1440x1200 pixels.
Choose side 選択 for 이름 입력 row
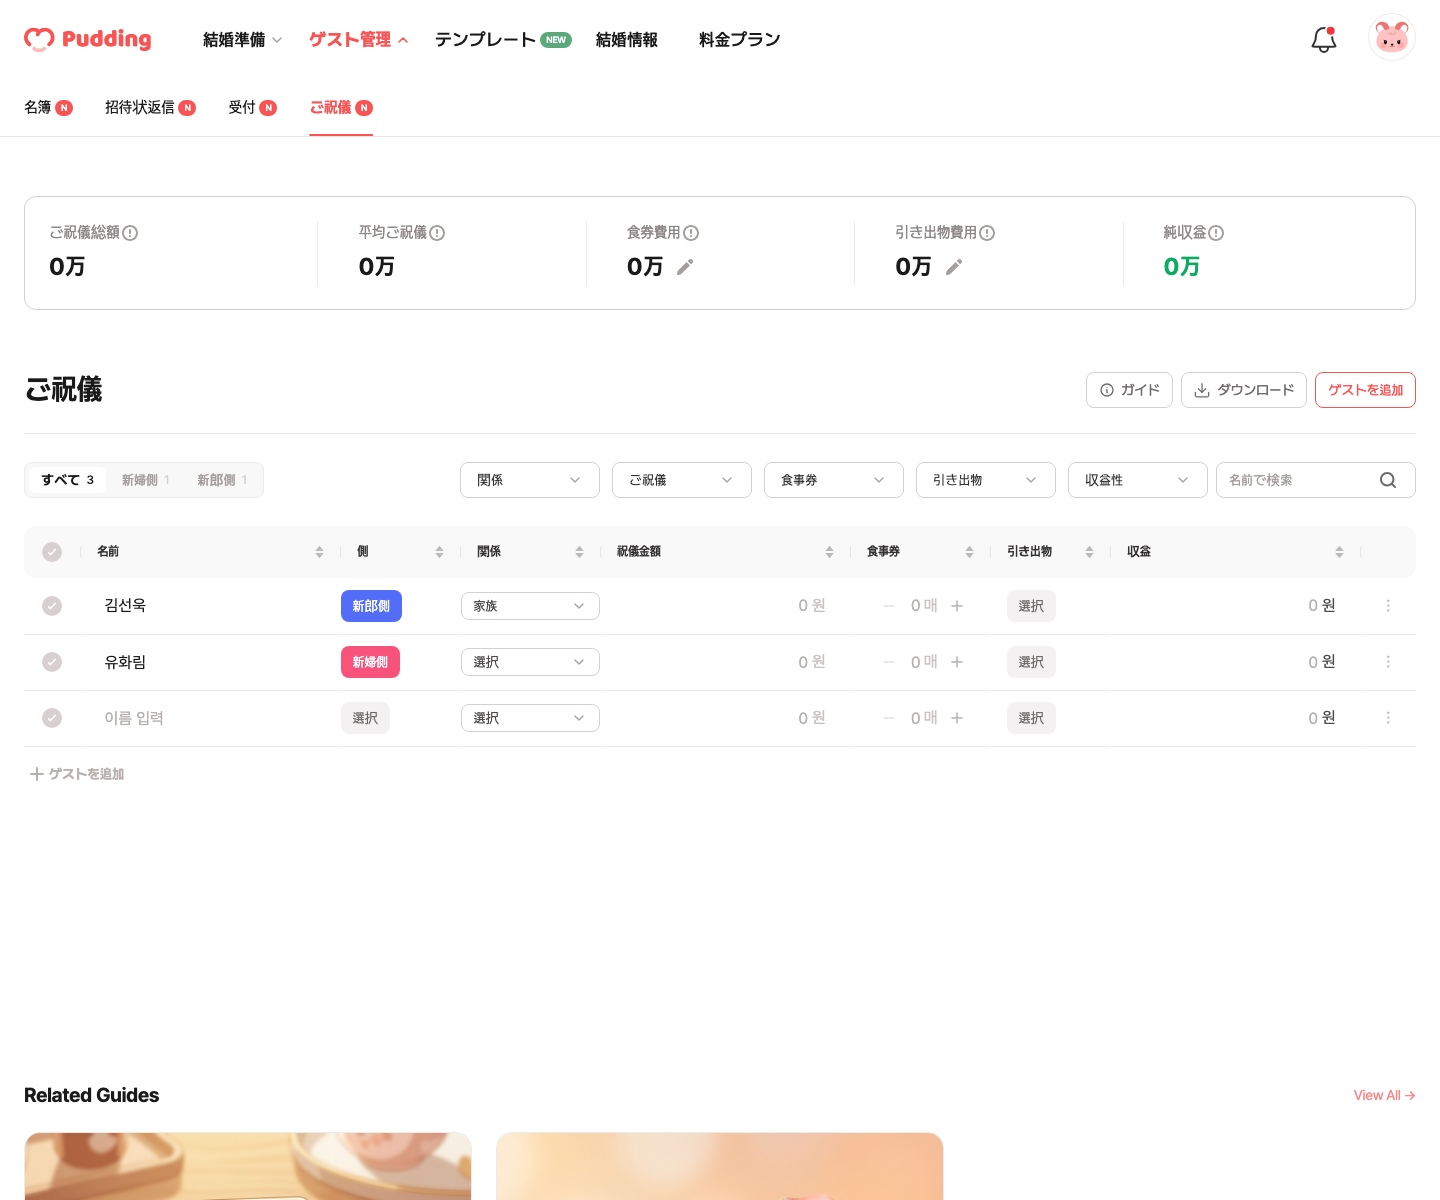coord(365,718)
